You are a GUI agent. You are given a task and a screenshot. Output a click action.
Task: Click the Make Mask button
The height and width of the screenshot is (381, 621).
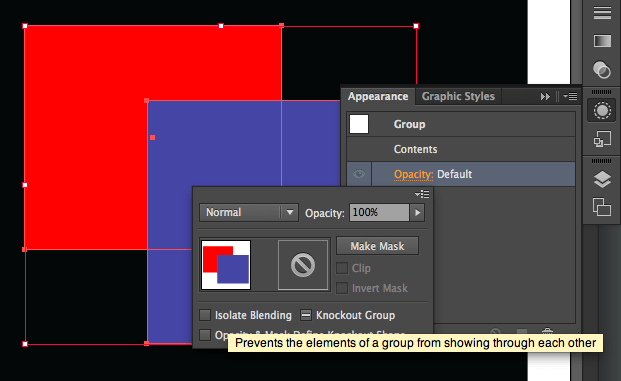[377, 246]
